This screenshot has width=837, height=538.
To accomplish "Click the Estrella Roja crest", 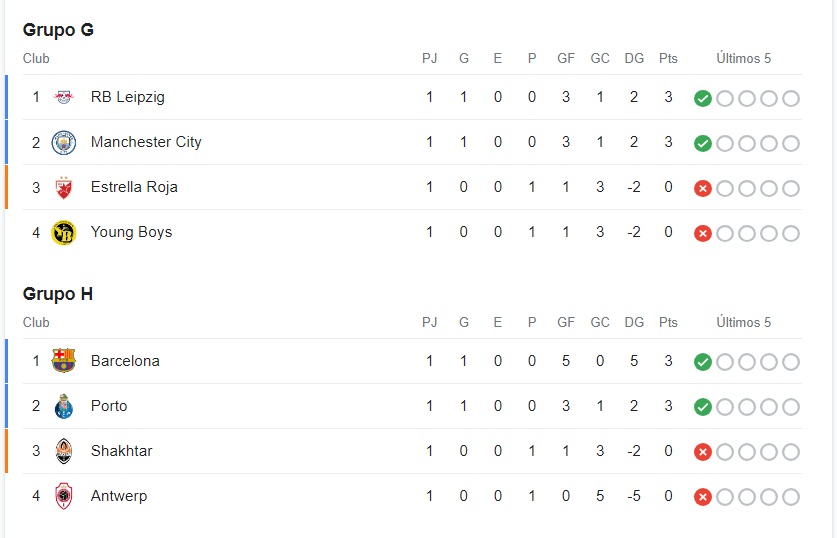I will pos(64,187).
